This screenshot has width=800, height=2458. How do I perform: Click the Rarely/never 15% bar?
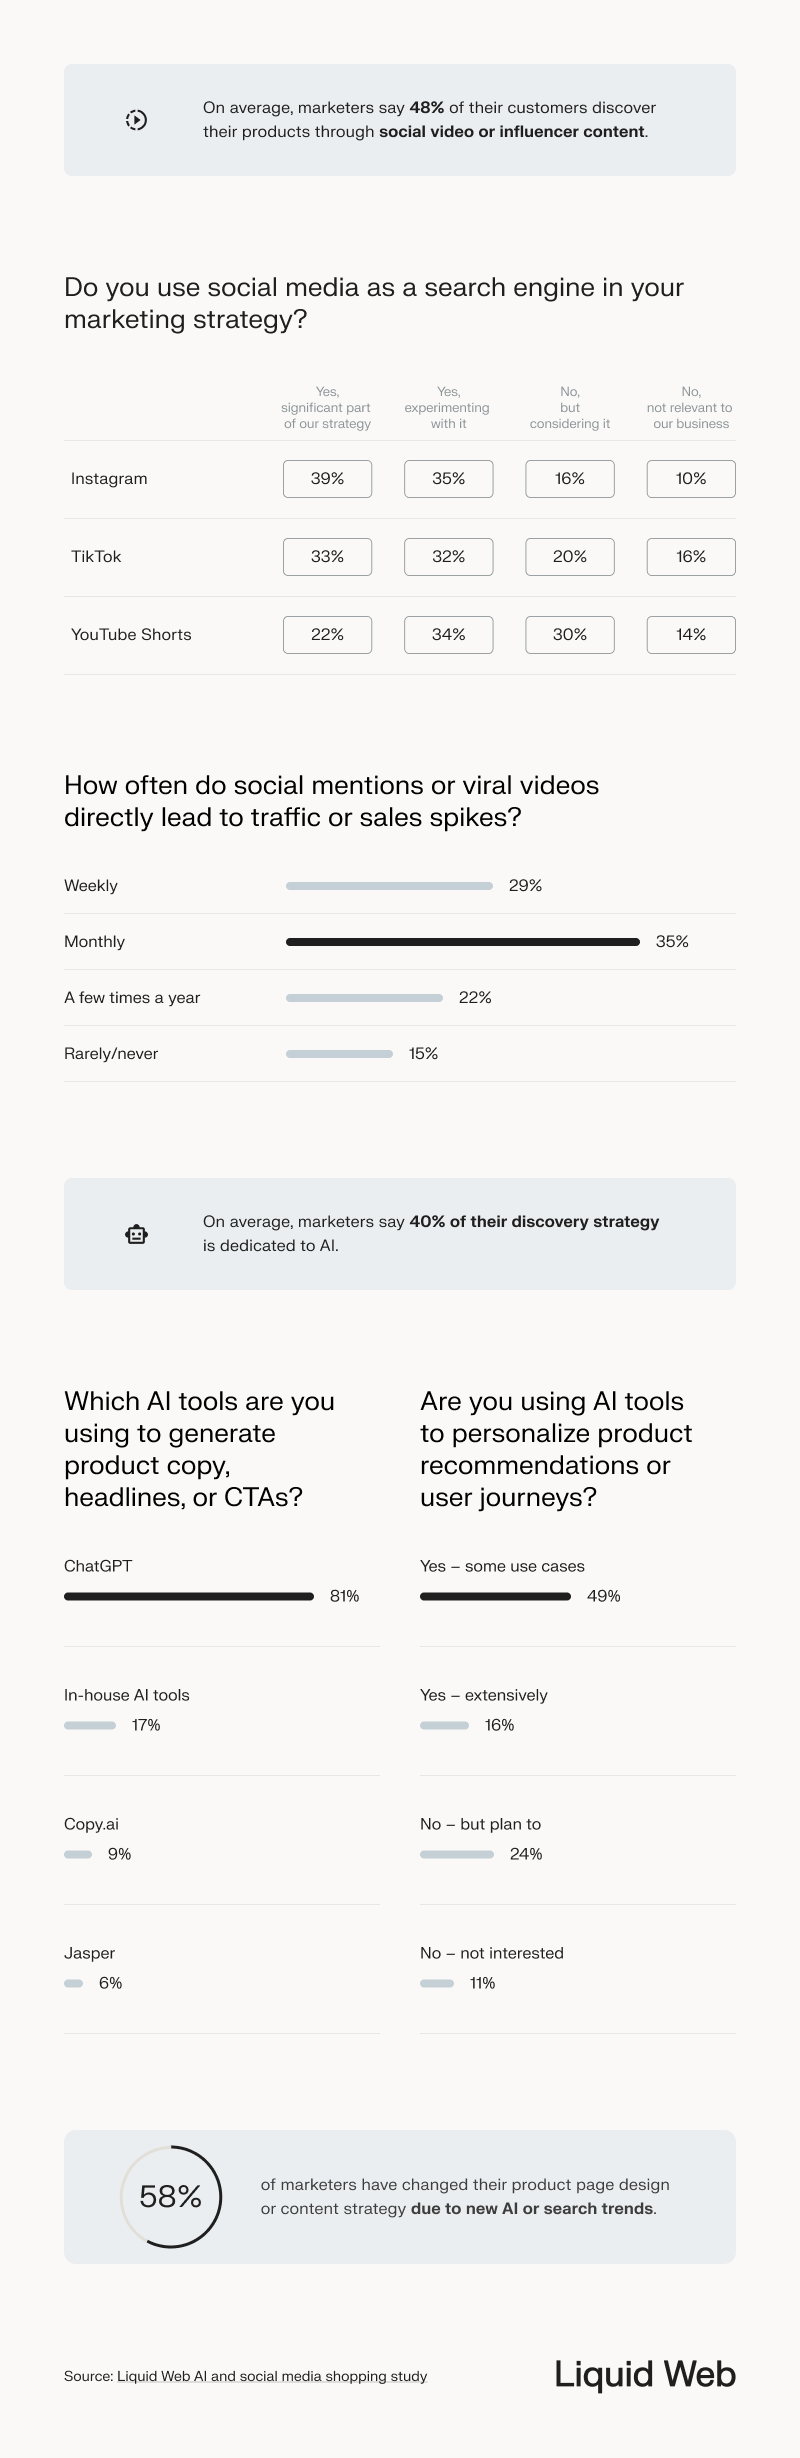(x=339, y=1054)
